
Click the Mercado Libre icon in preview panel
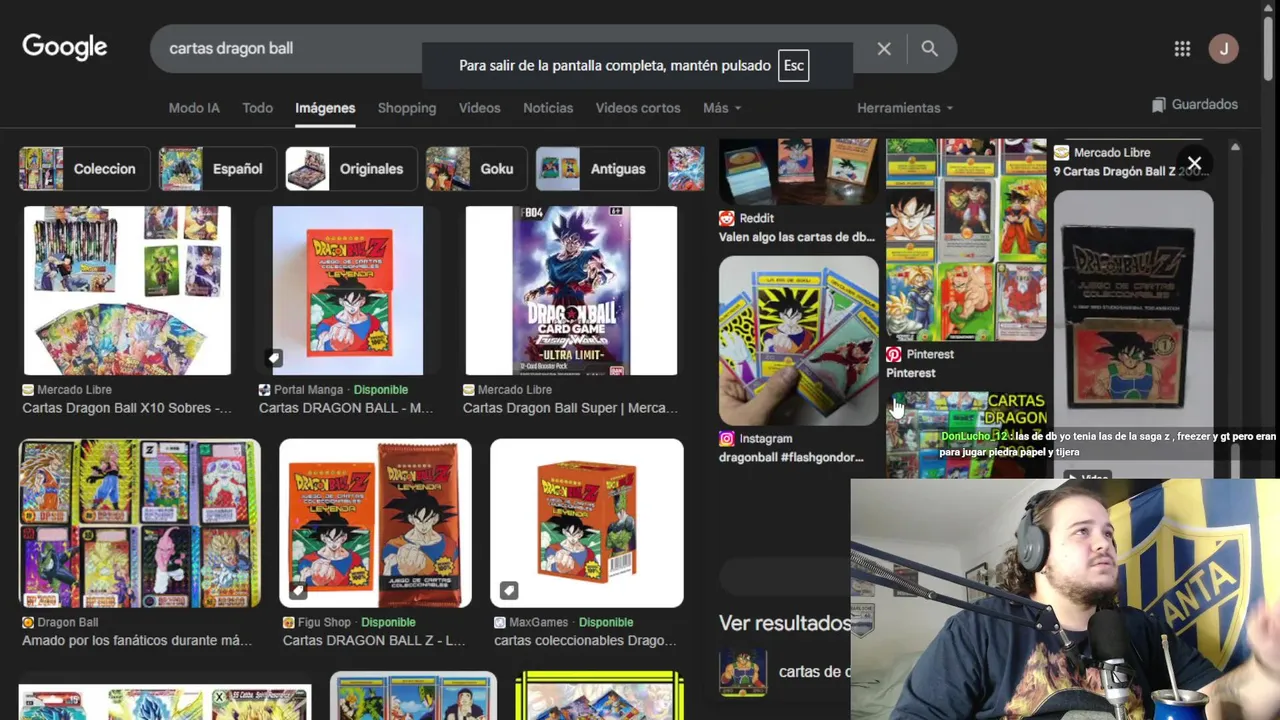[1062, 153]
